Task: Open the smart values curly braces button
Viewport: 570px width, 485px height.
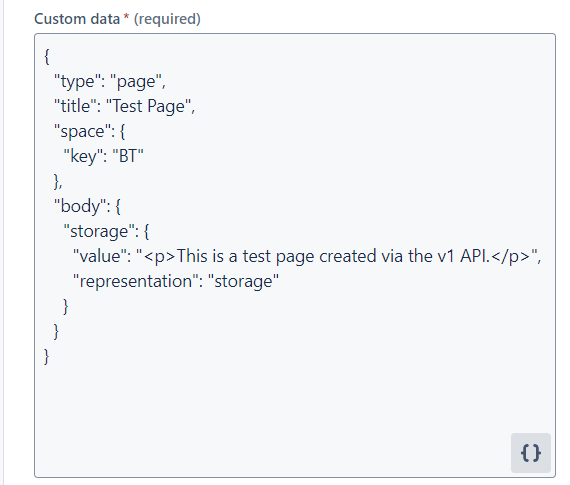Action: 530,453
